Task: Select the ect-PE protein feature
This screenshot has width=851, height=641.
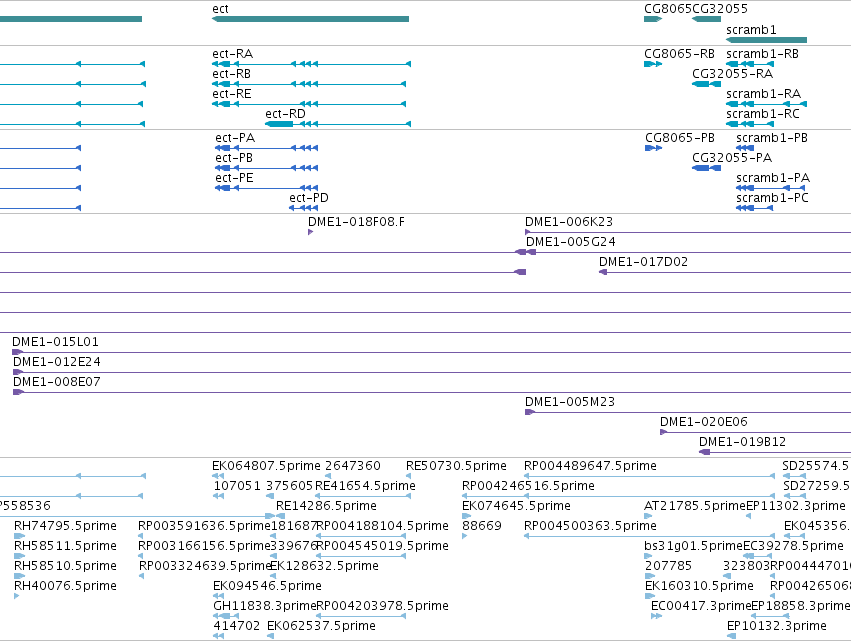Action: tap(266, 188)
